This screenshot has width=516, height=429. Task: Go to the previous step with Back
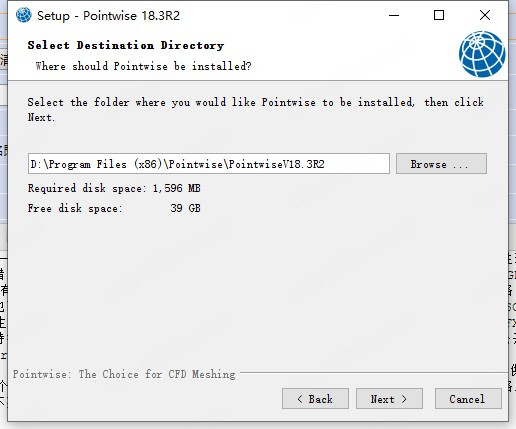(x=315, y=399)
